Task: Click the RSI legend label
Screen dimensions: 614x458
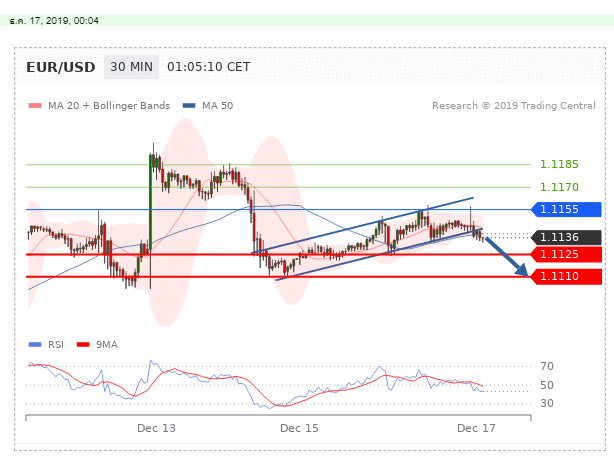Action: point(56,344)
